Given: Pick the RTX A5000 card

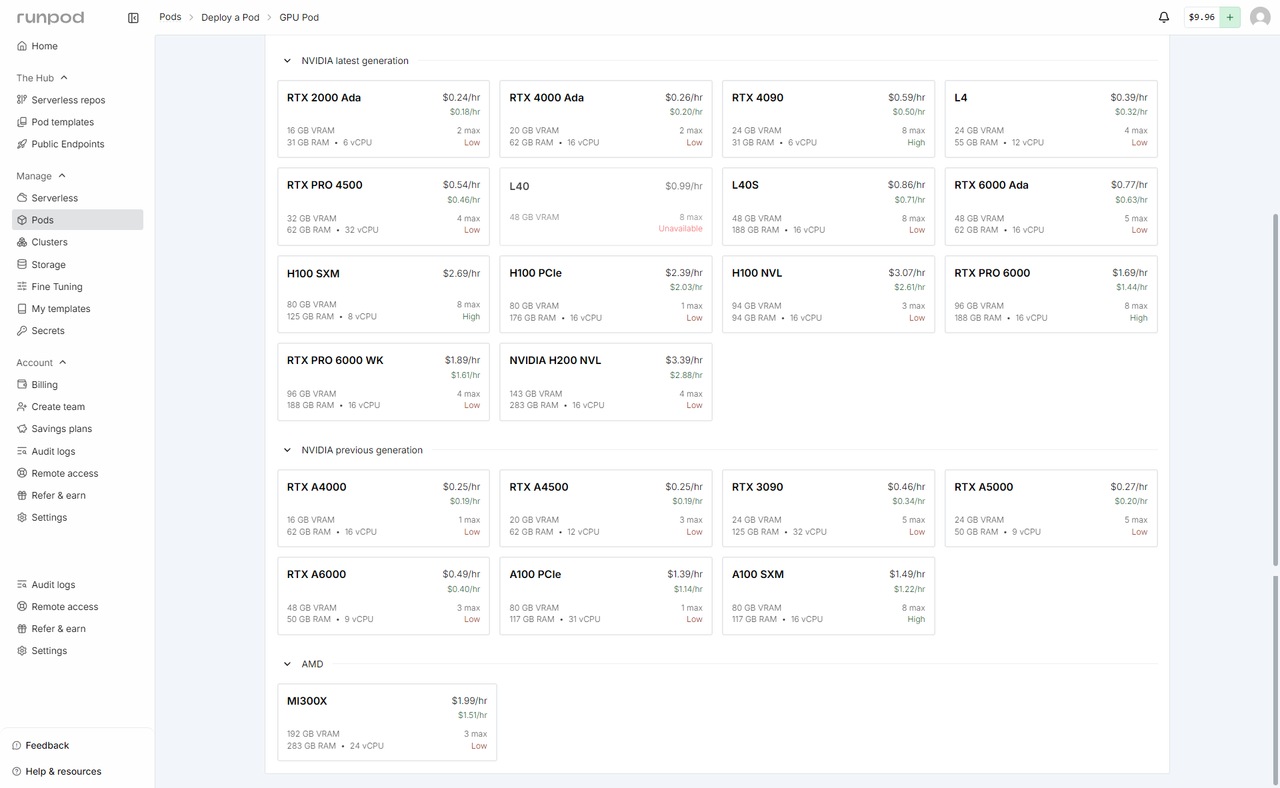Looking at the screenshot, I should pyautogui.click(x=1051, y=508).
